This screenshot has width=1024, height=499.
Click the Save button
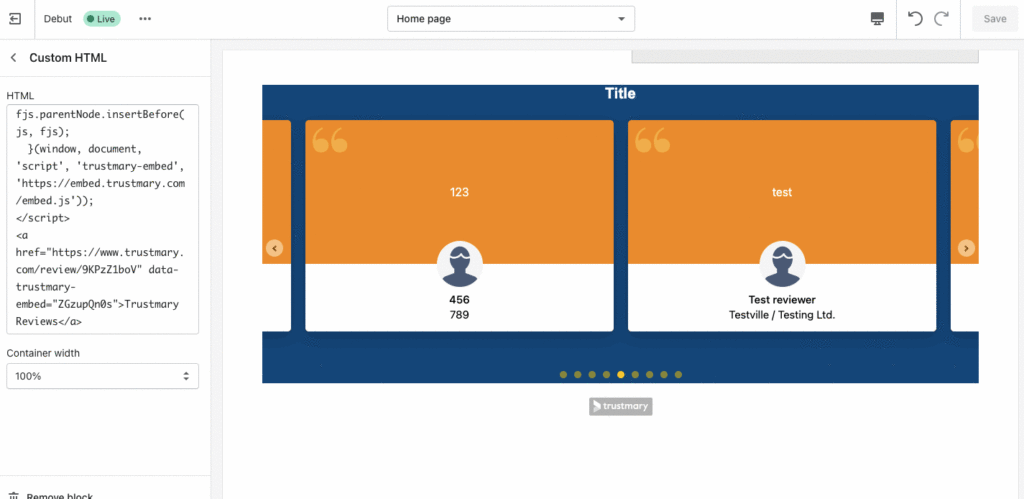[x=995, y=19]
